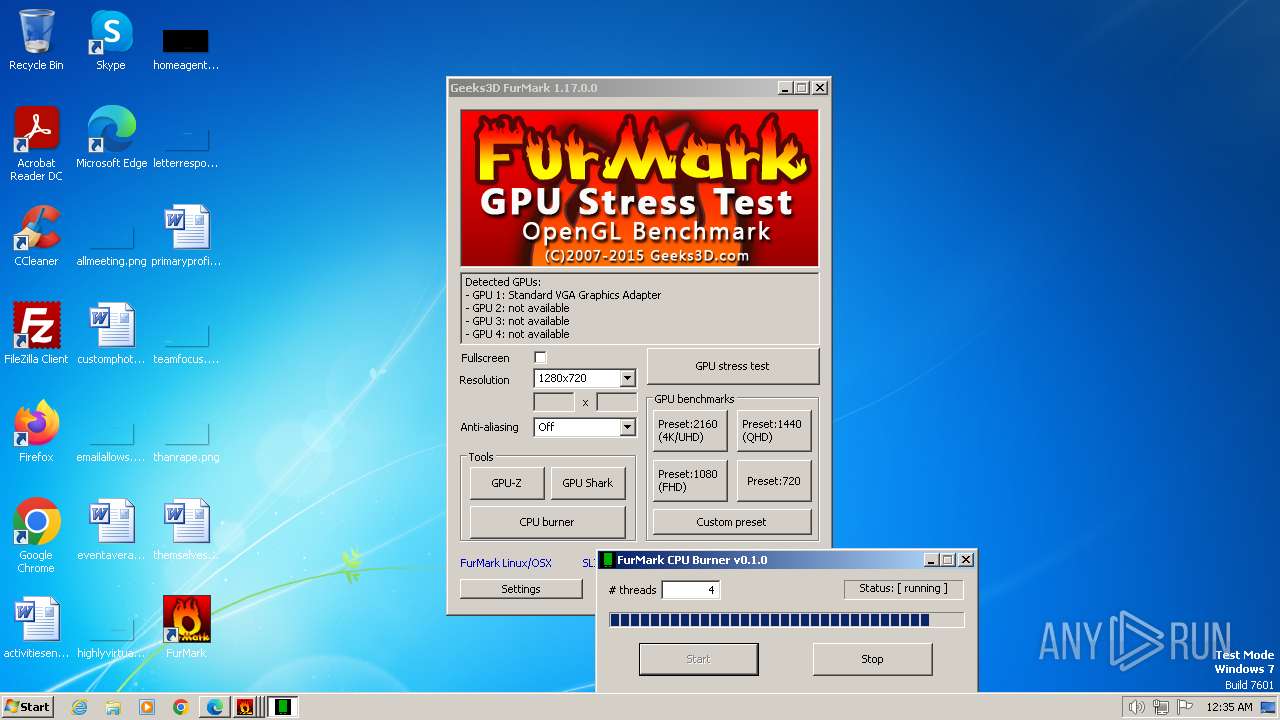Open Google Chrome desktop shortcut
Image resolution: width=1280 pixels, height=720 pixels.
click(x=36, y=536)
